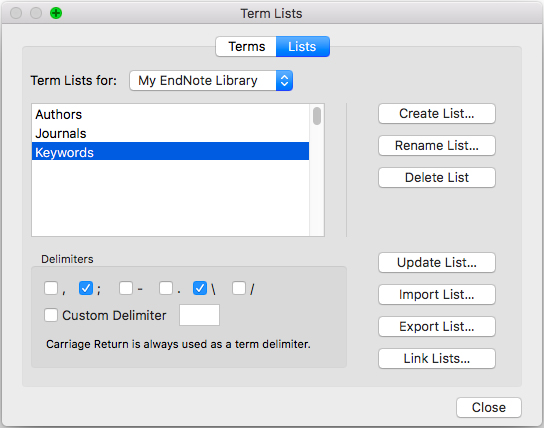The height and width of the screenshot is (428, 544).
Task: Click the Link Lists button
Action: 436,358
